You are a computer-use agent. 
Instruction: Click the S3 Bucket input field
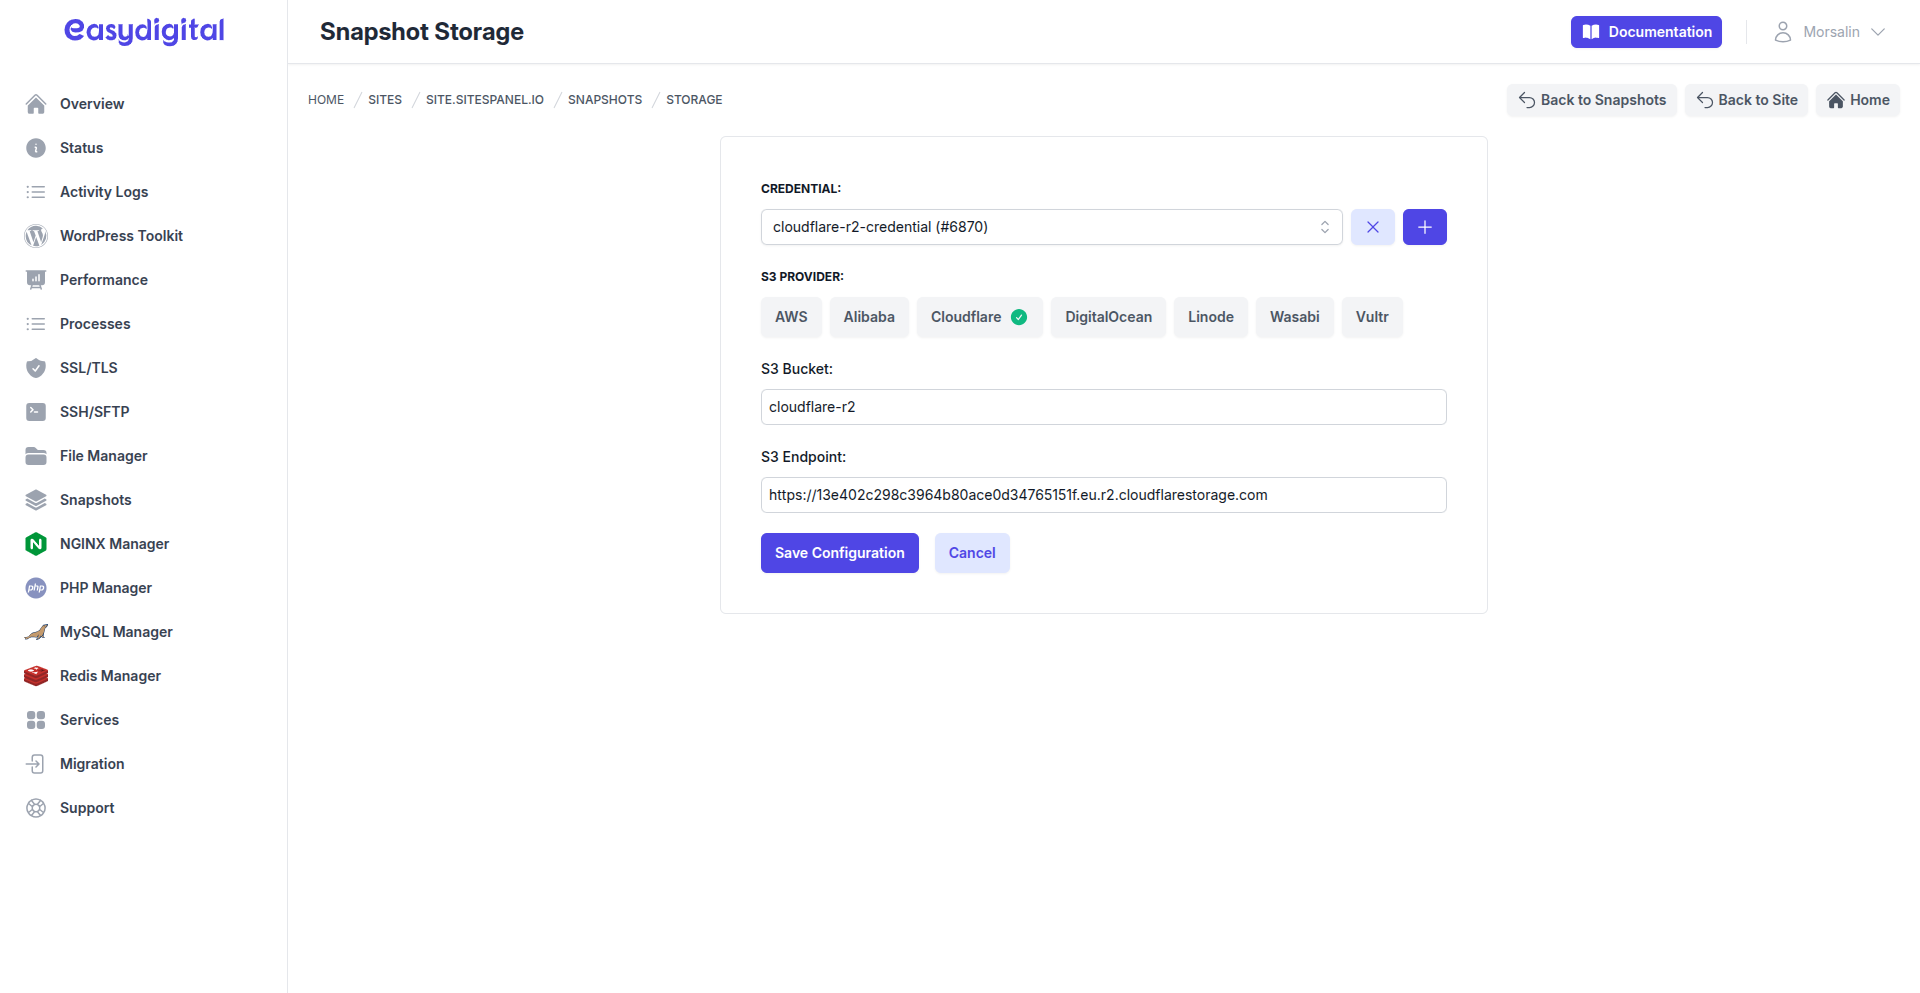click(x=1103, y=406)
